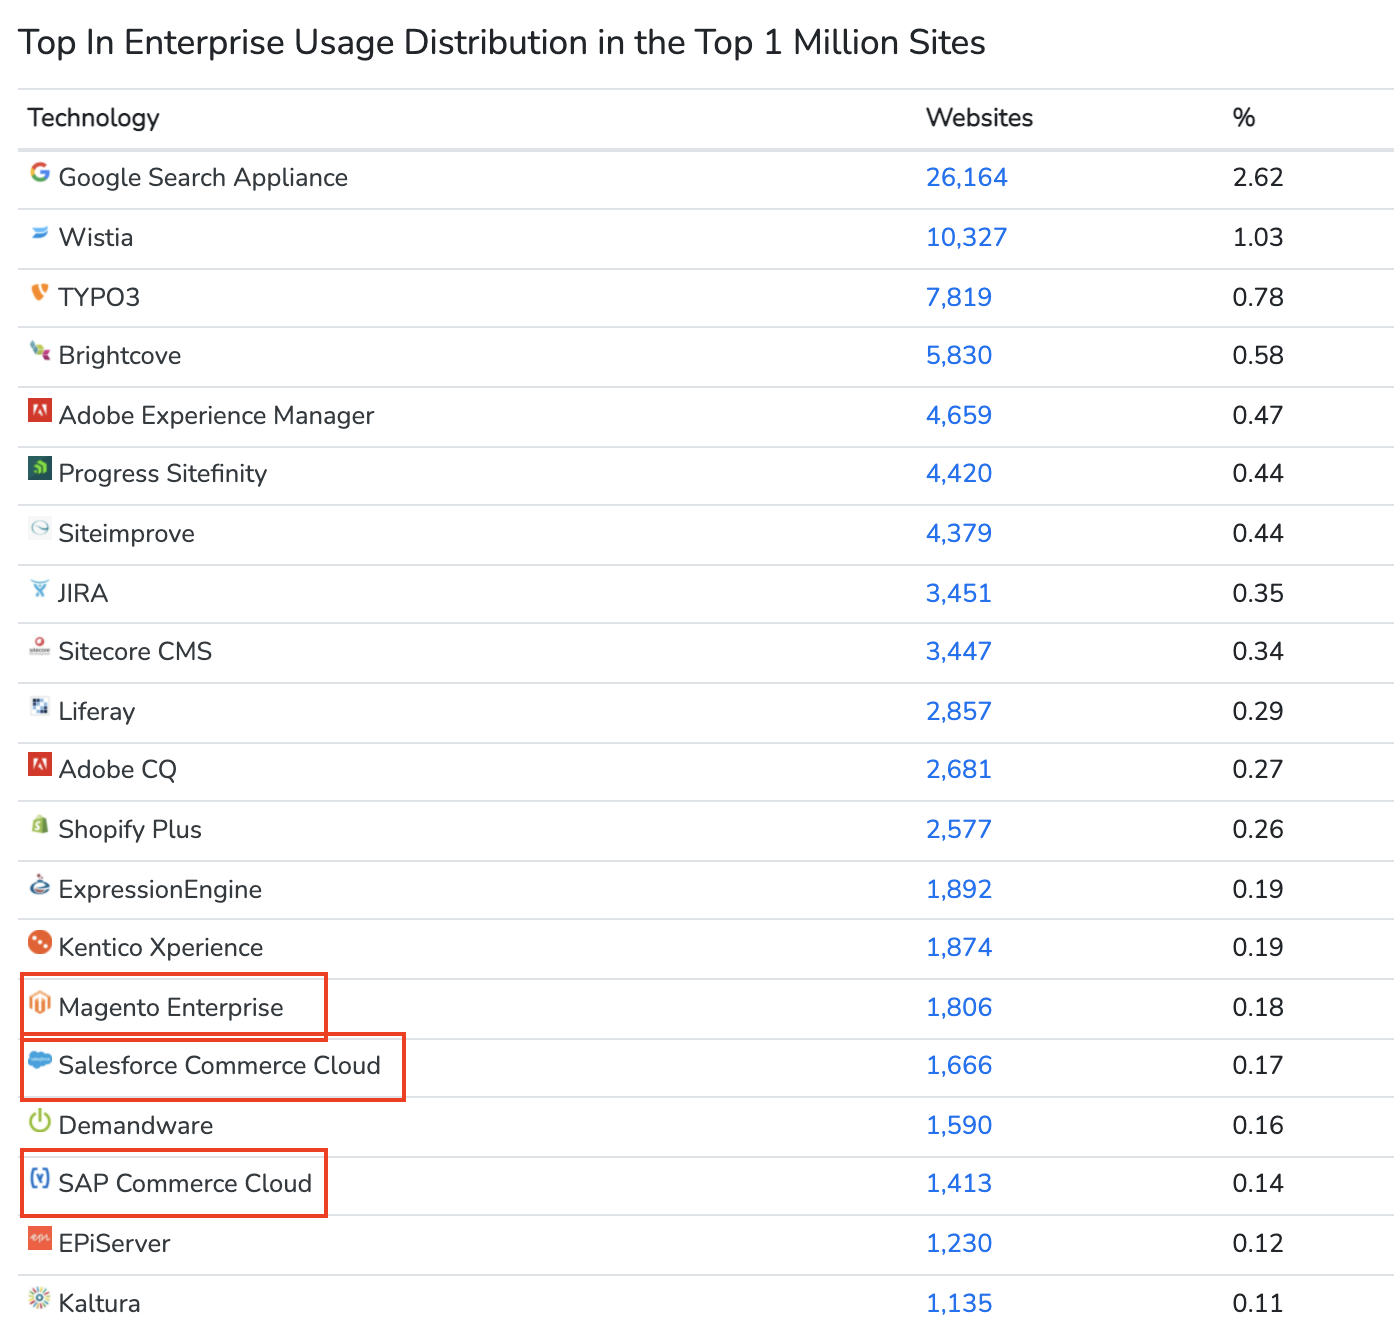Open the 26,164 websites link for Google Search Appliance
Screen dimensions: 1400x1334
coord(966,177)
